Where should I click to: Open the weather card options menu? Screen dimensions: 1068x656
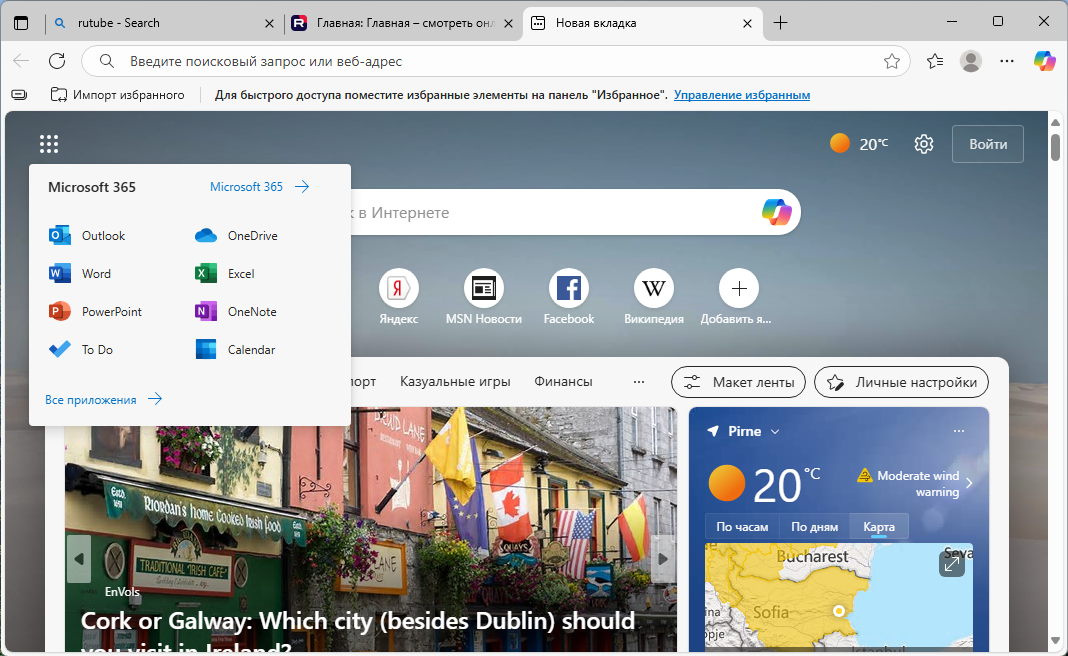957,429
